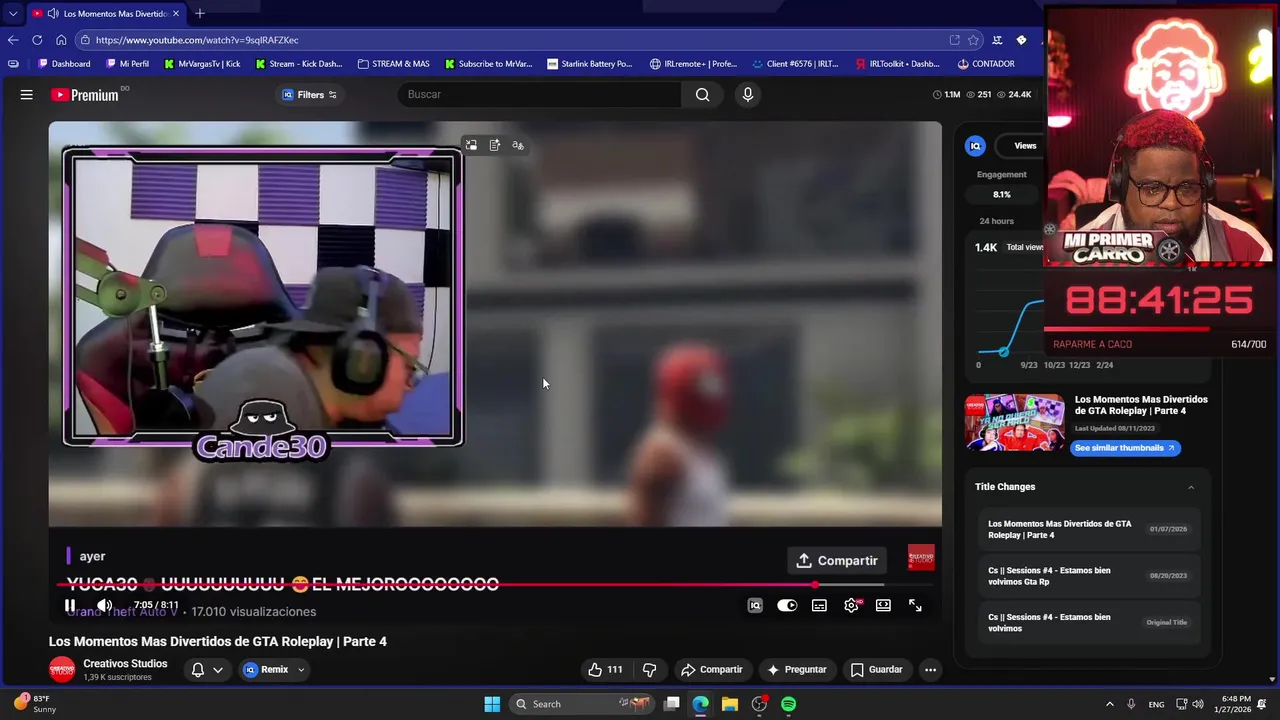Go to YouTube Premium home logo
The height and width of the screenshot is (720, 1280).
86,95
